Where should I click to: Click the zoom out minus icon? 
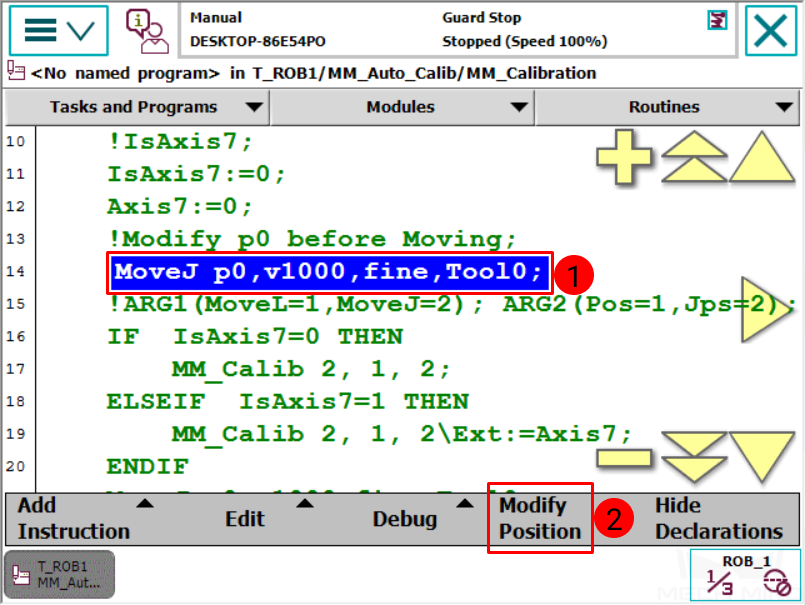(x=624, y=458)
